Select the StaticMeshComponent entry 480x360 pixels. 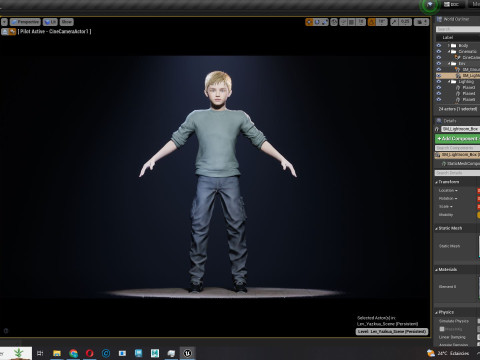point(461,164)
